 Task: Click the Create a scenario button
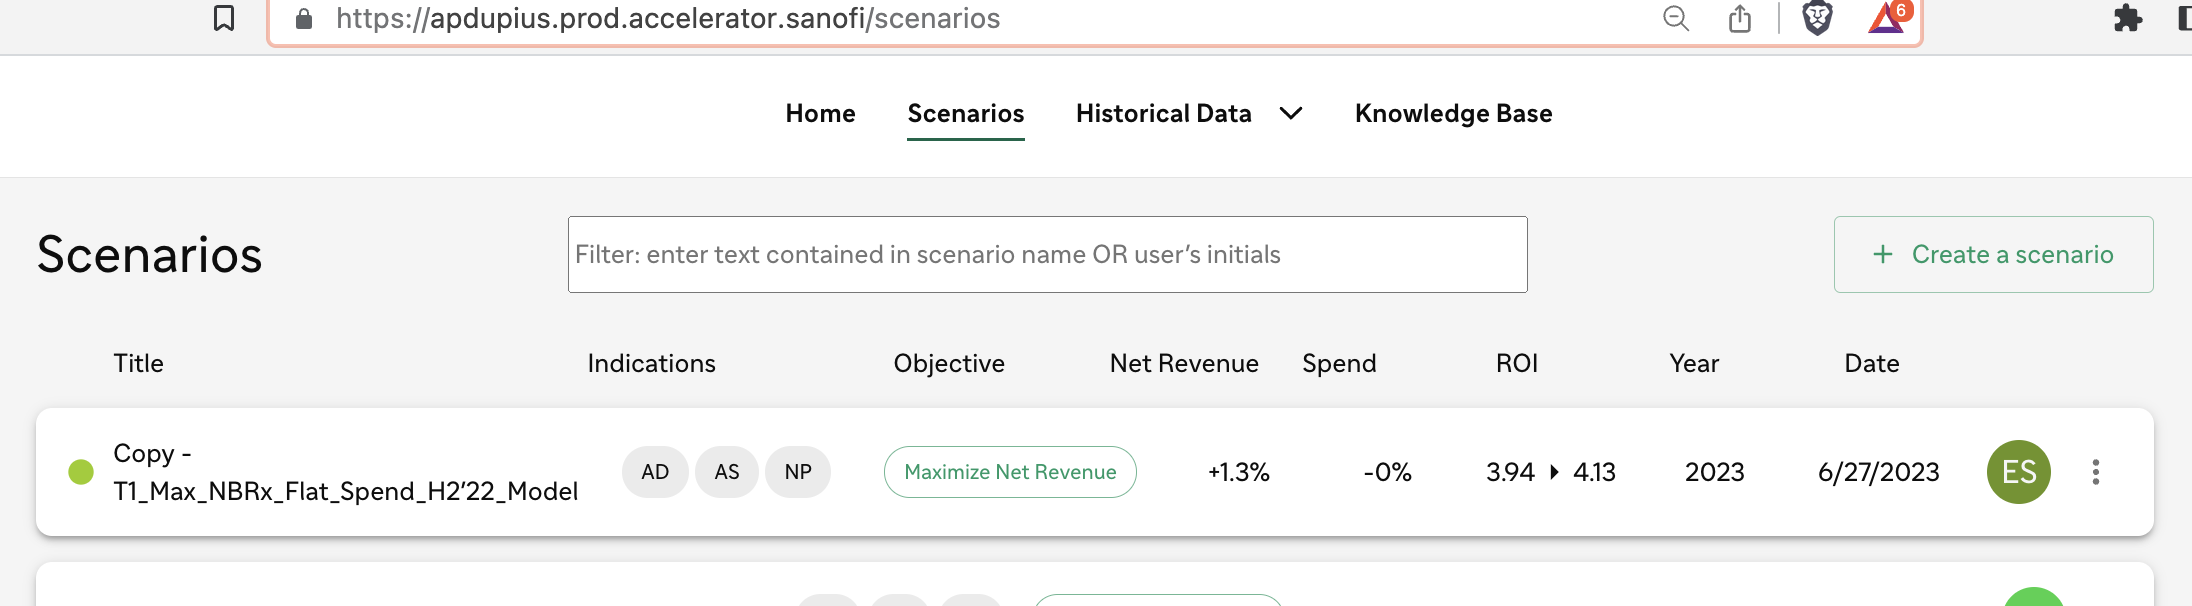click(1993, 254)
